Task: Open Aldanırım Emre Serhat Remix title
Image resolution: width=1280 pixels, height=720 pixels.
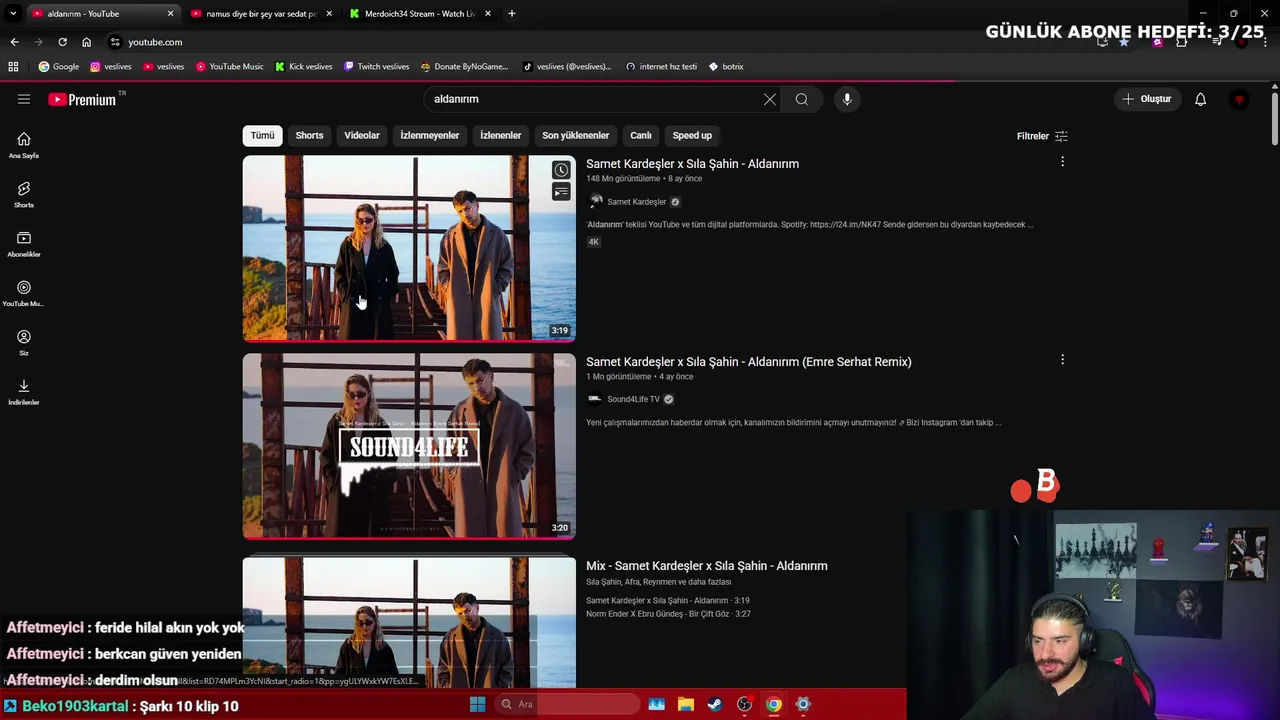Action: tap(748, 362)
